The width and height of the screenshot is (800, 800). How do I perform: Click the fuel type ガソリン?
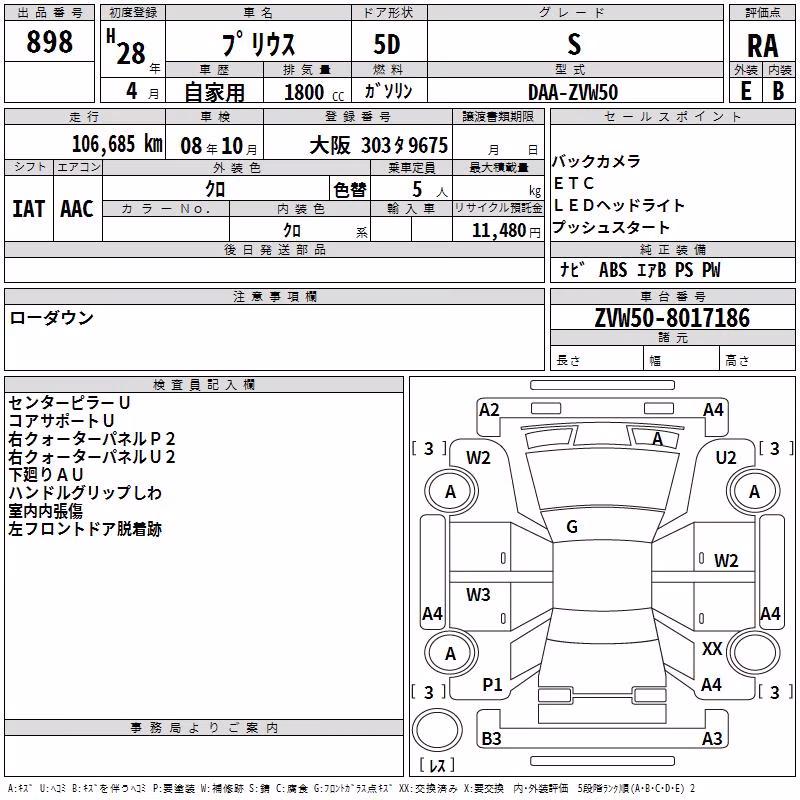388,91
